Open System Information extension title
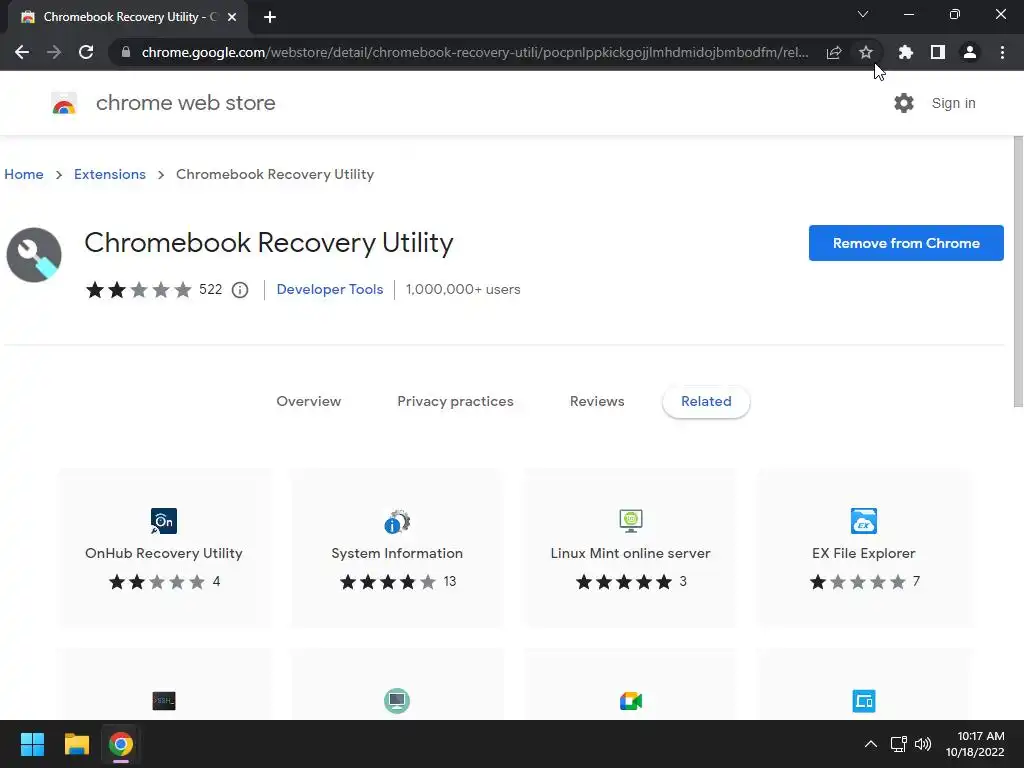The width and height of the screenshot is (1024, 768). 397,553
